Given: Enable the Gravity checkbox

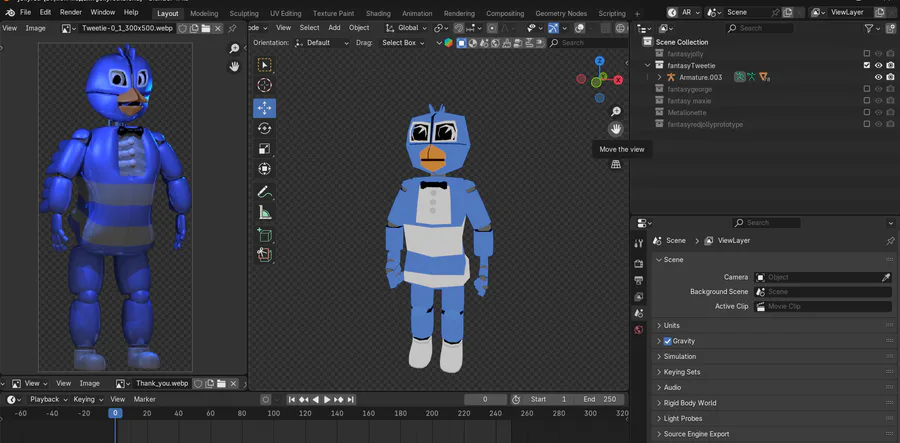Looking at the screenshot, I should [x=668, y=341].
